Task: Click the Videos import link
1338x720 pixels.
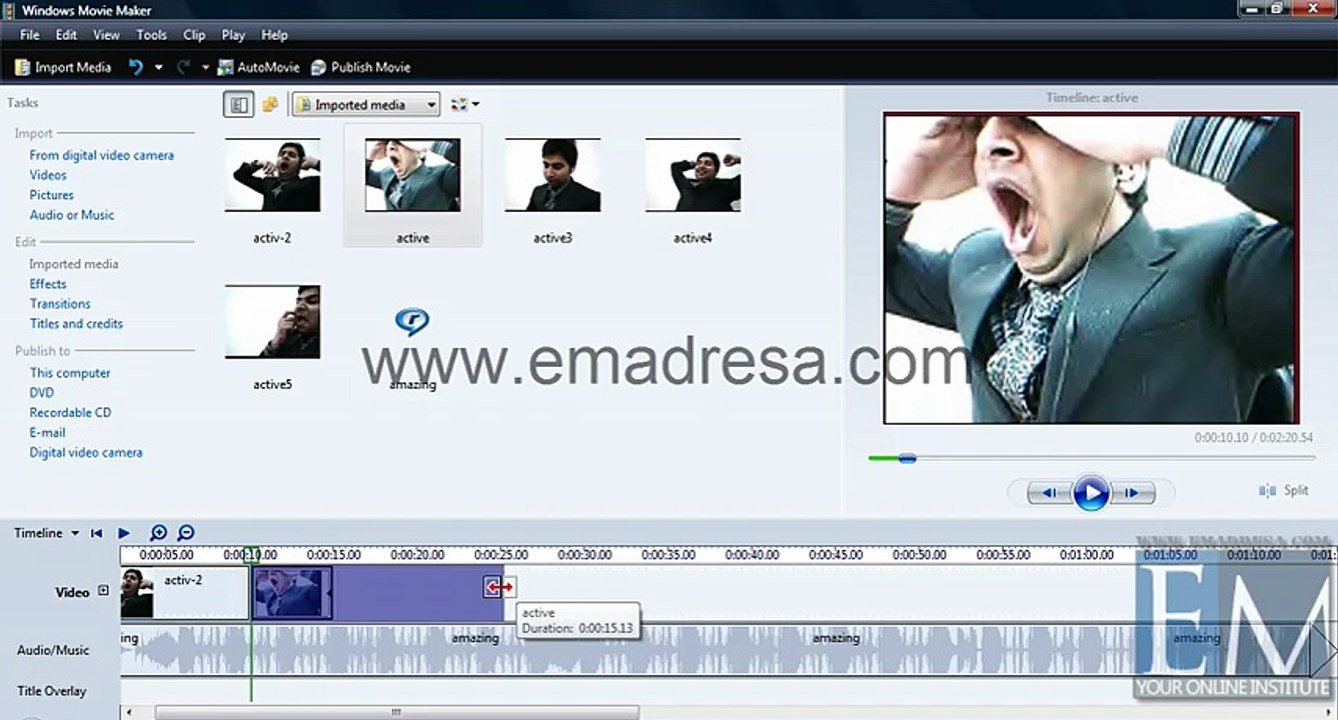Action: (48, 175)
